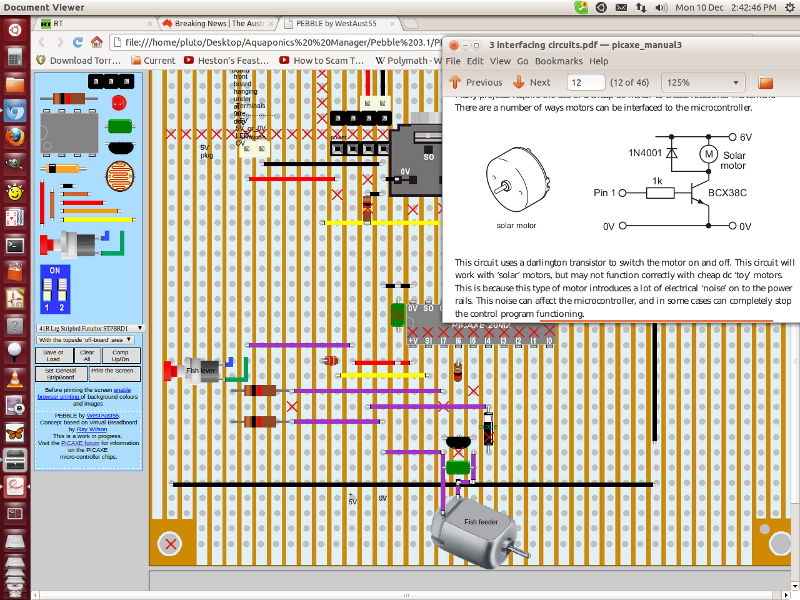Select the motor component in the parts palette
This screenshot has height=600, width=800.
tap(77, 245)
